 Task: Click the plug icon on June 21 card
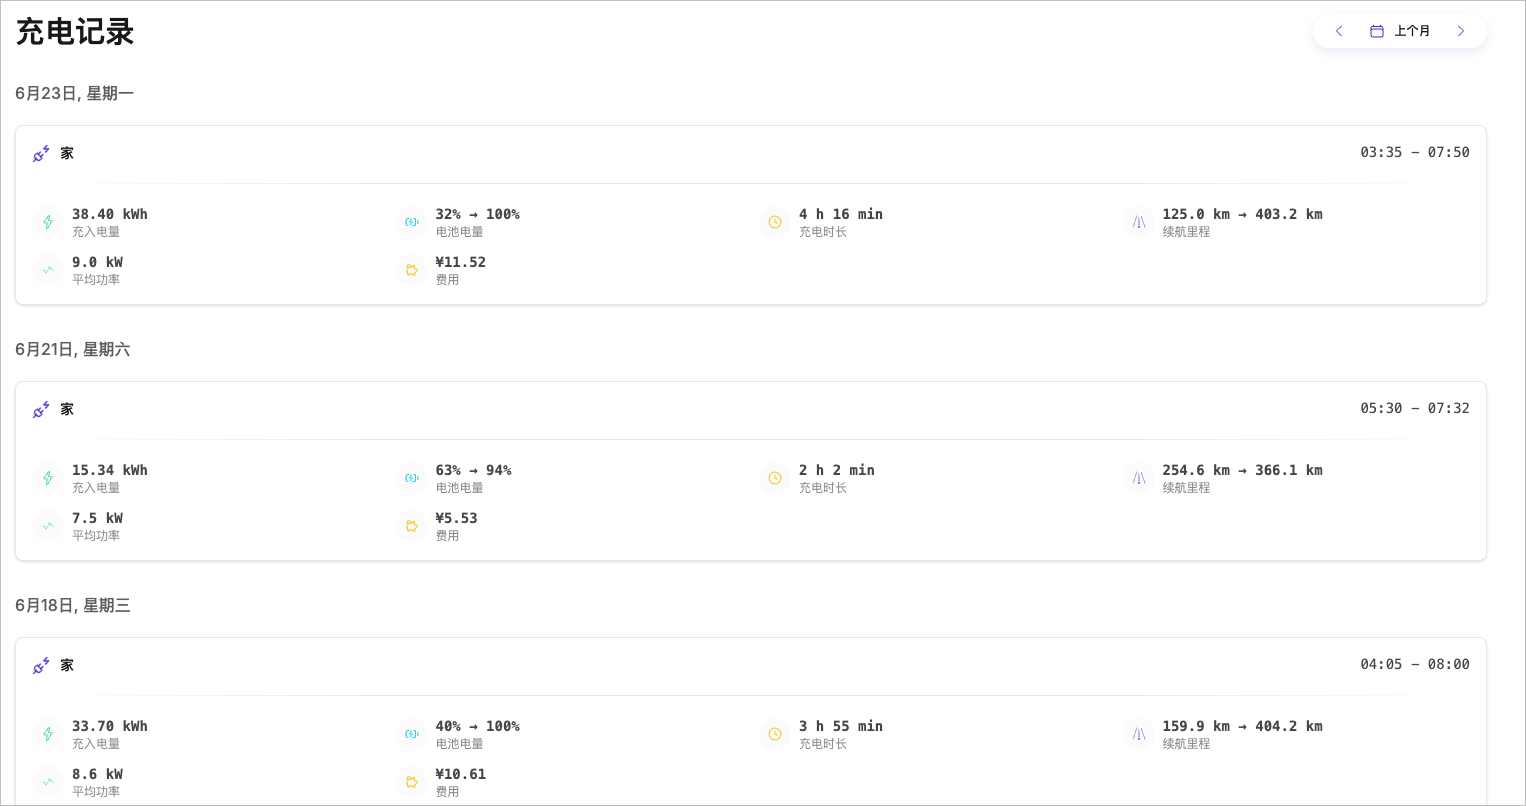click(x=41, y=410)
